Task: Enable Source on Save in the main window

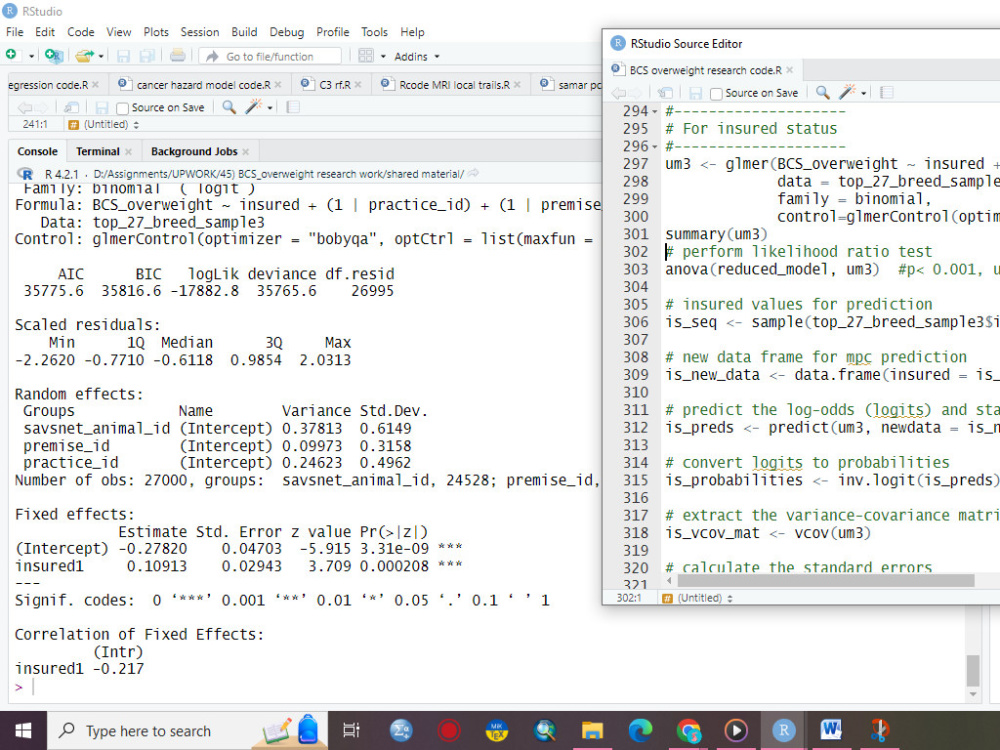Action: coord(120,106)
